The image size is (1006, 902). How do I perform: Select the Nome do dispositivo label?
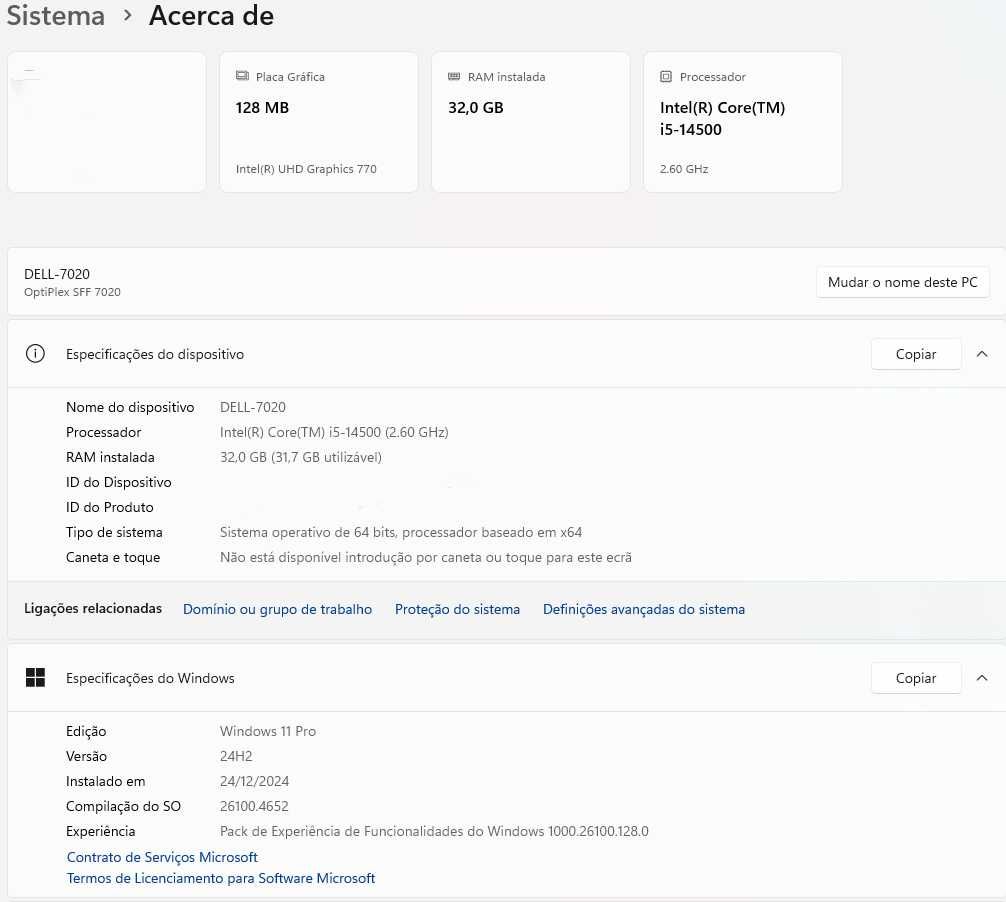[x=130, y=407]
